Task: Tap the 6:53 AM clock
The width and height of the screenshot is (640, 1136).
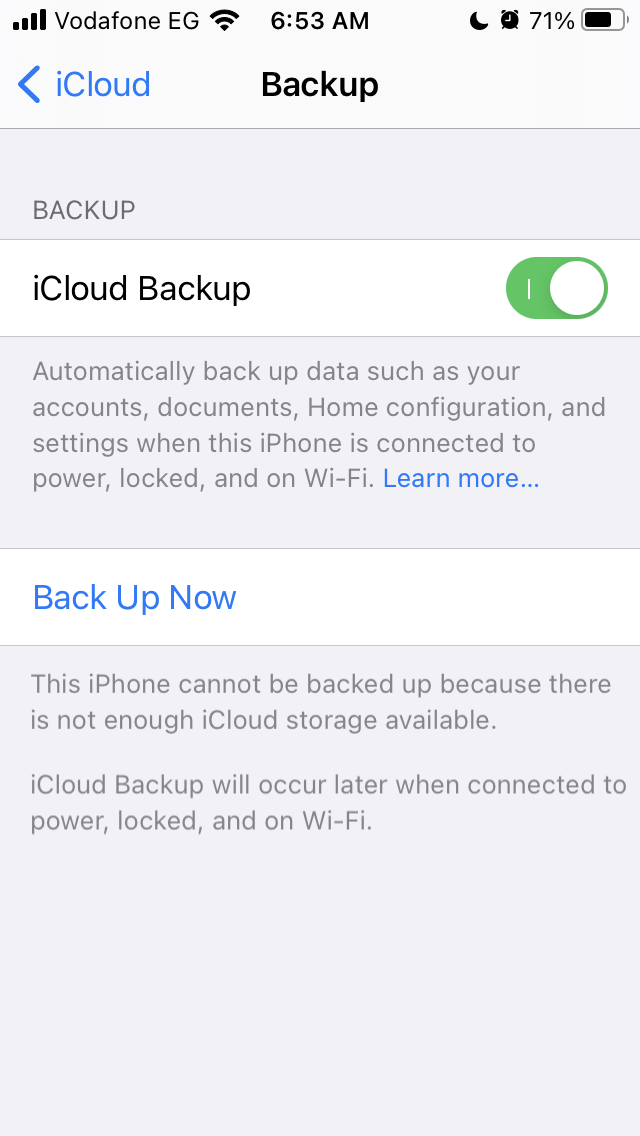Action: click(320, 21)
